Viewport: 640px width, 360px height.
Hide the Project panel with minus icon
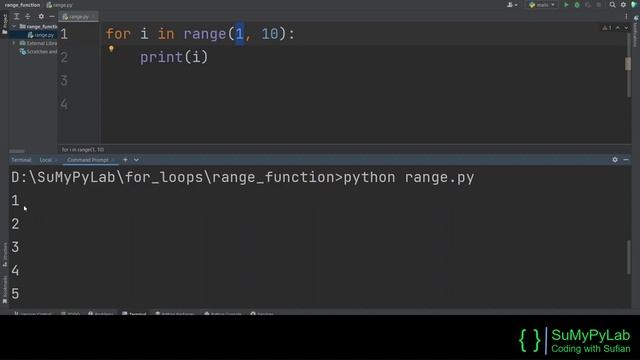[x=52, y=16]
